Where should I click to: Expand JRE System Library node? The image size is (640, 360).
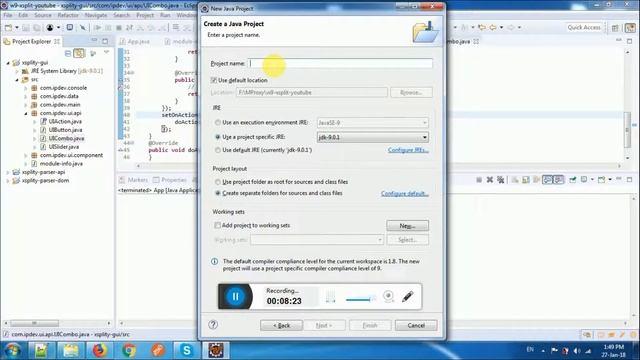click(x=17, y=71)
